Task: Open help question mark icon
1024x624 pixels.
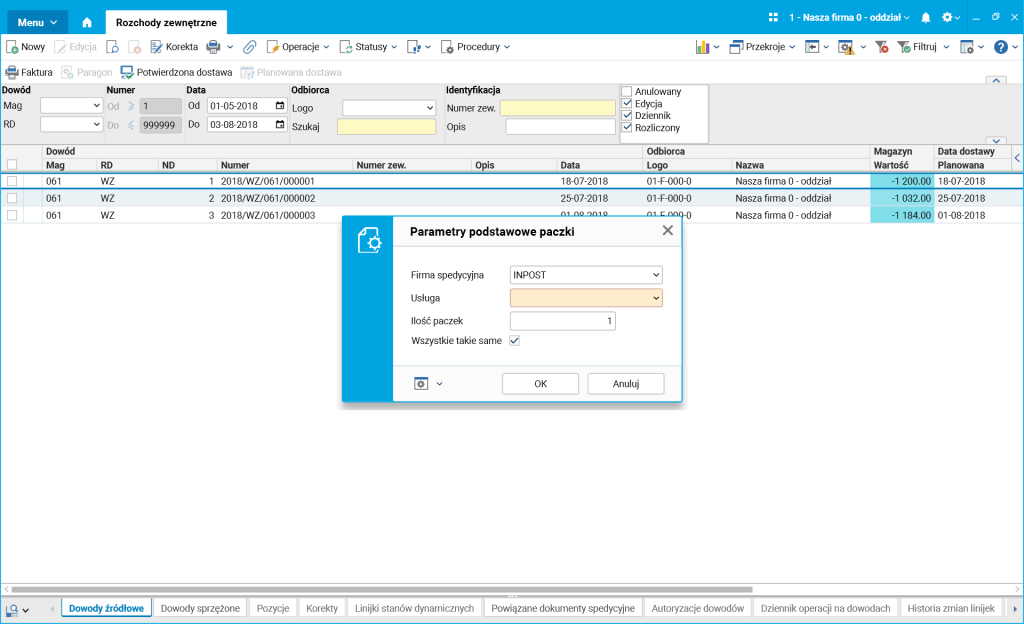Action: pyautogui.click(x=1000, y=47)
